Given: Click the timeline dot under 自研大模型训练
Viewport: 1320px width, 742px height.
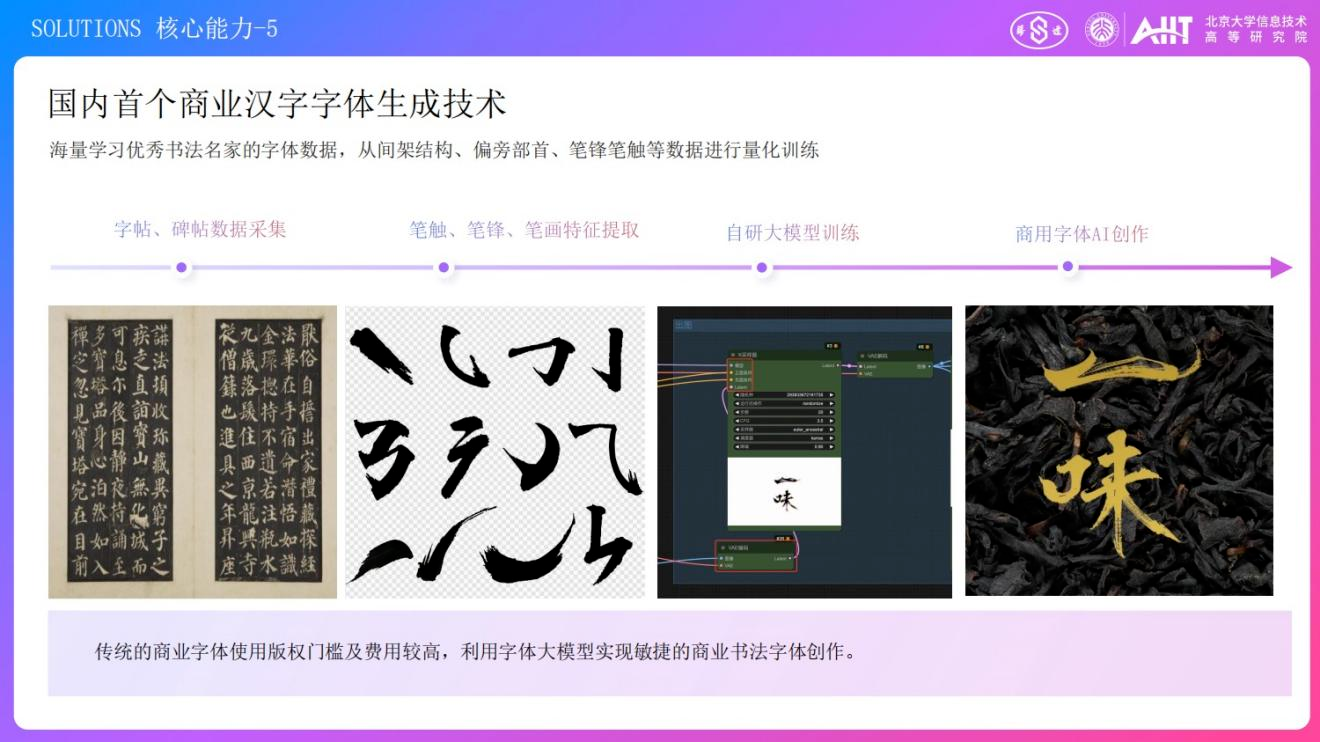Looking at the screenshot, I should (x=762, y=267).
